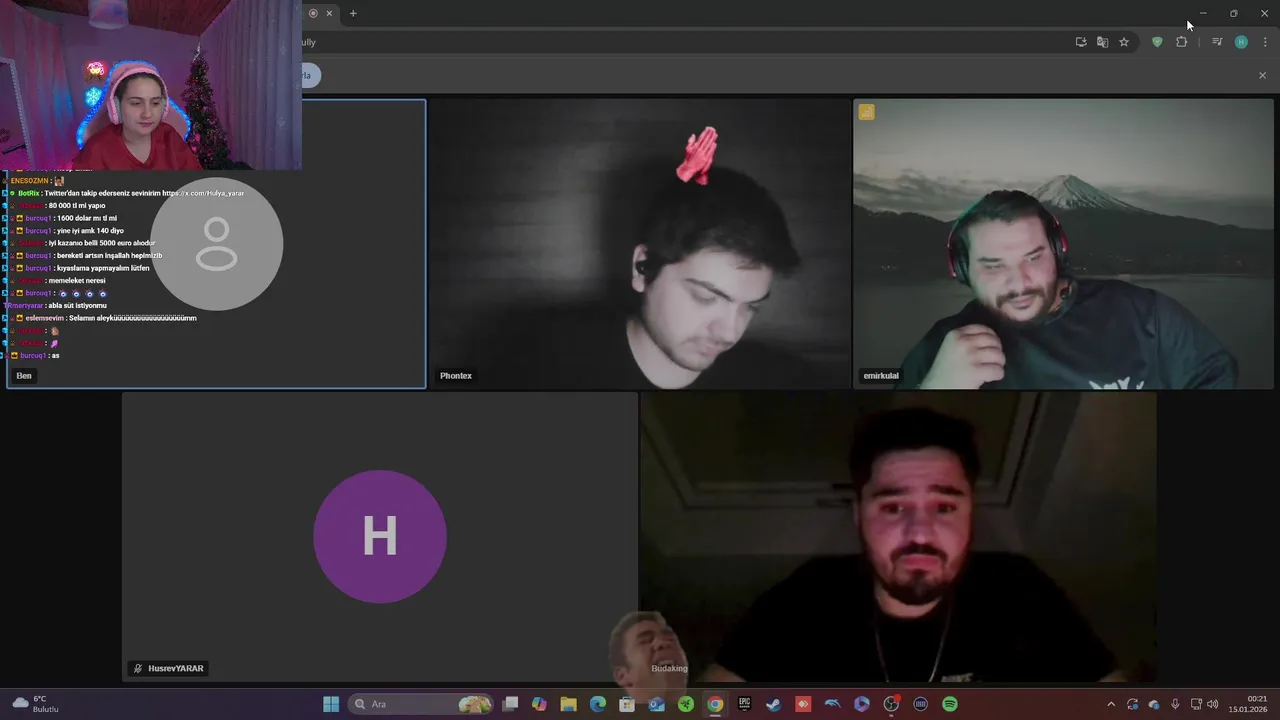Click the microphone tray icon

coord(1175,704)
